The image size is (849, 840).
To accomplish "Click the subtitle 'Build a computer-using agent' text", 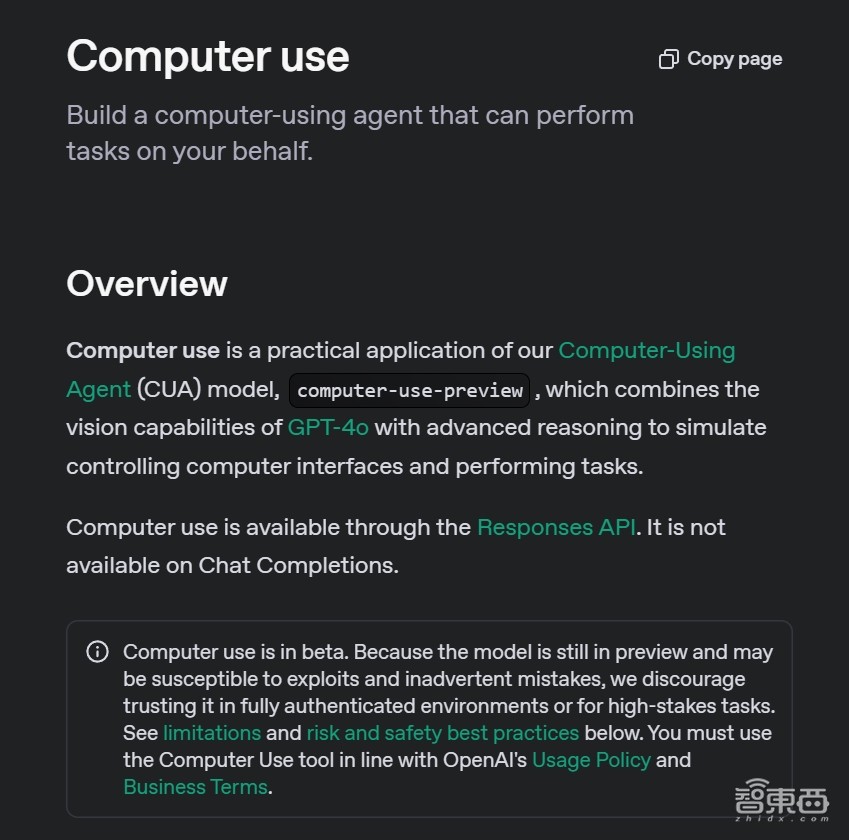I will (x=349, y=116).
